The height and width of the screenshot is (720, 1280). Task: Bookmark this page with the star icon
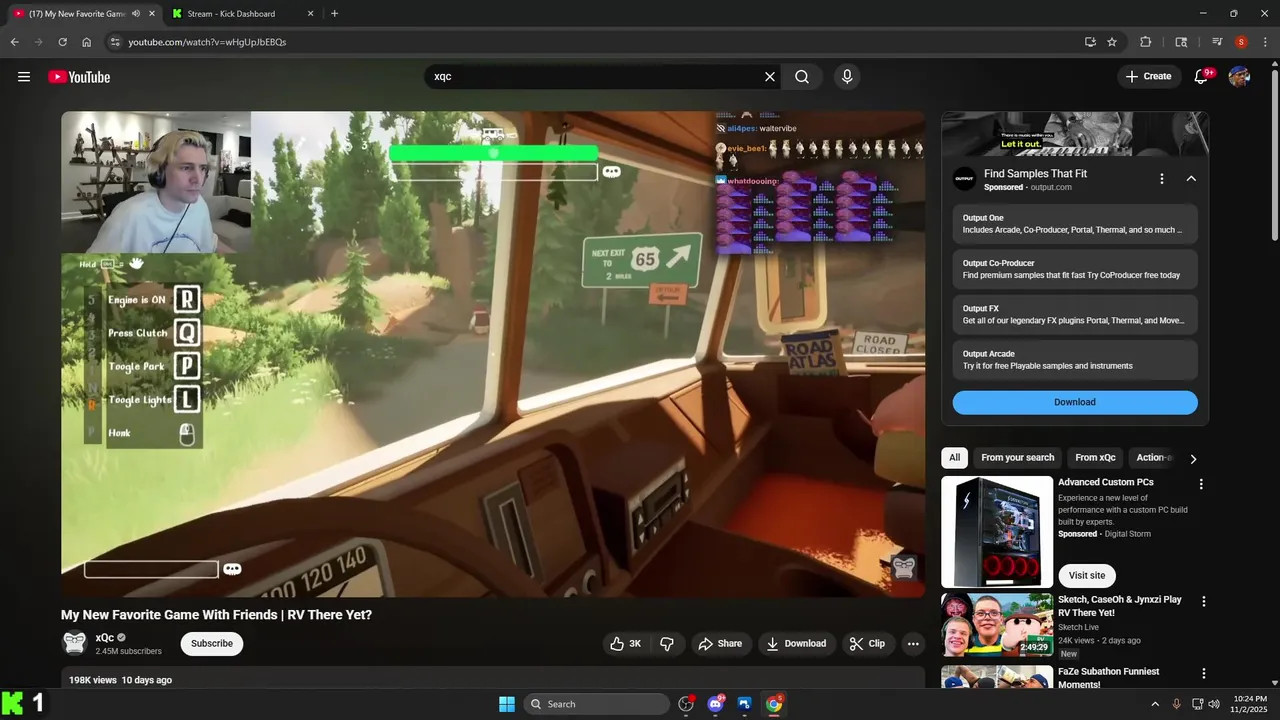pyautogui.click(x=1112, y=42)
